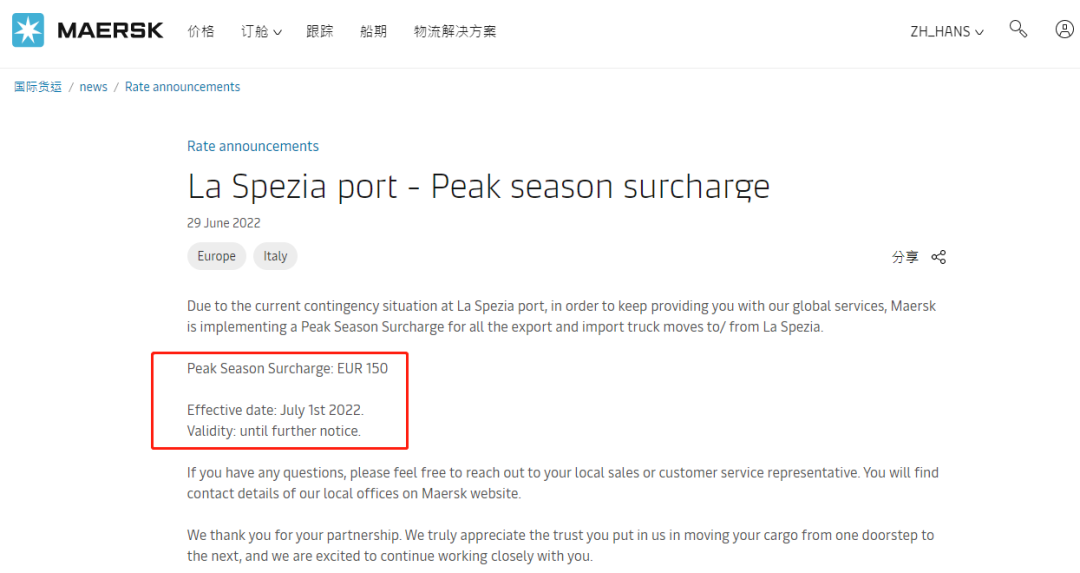Go to the 船期 menu item
The width and height of the screenshot is (1080, 573).
(373, 31)
